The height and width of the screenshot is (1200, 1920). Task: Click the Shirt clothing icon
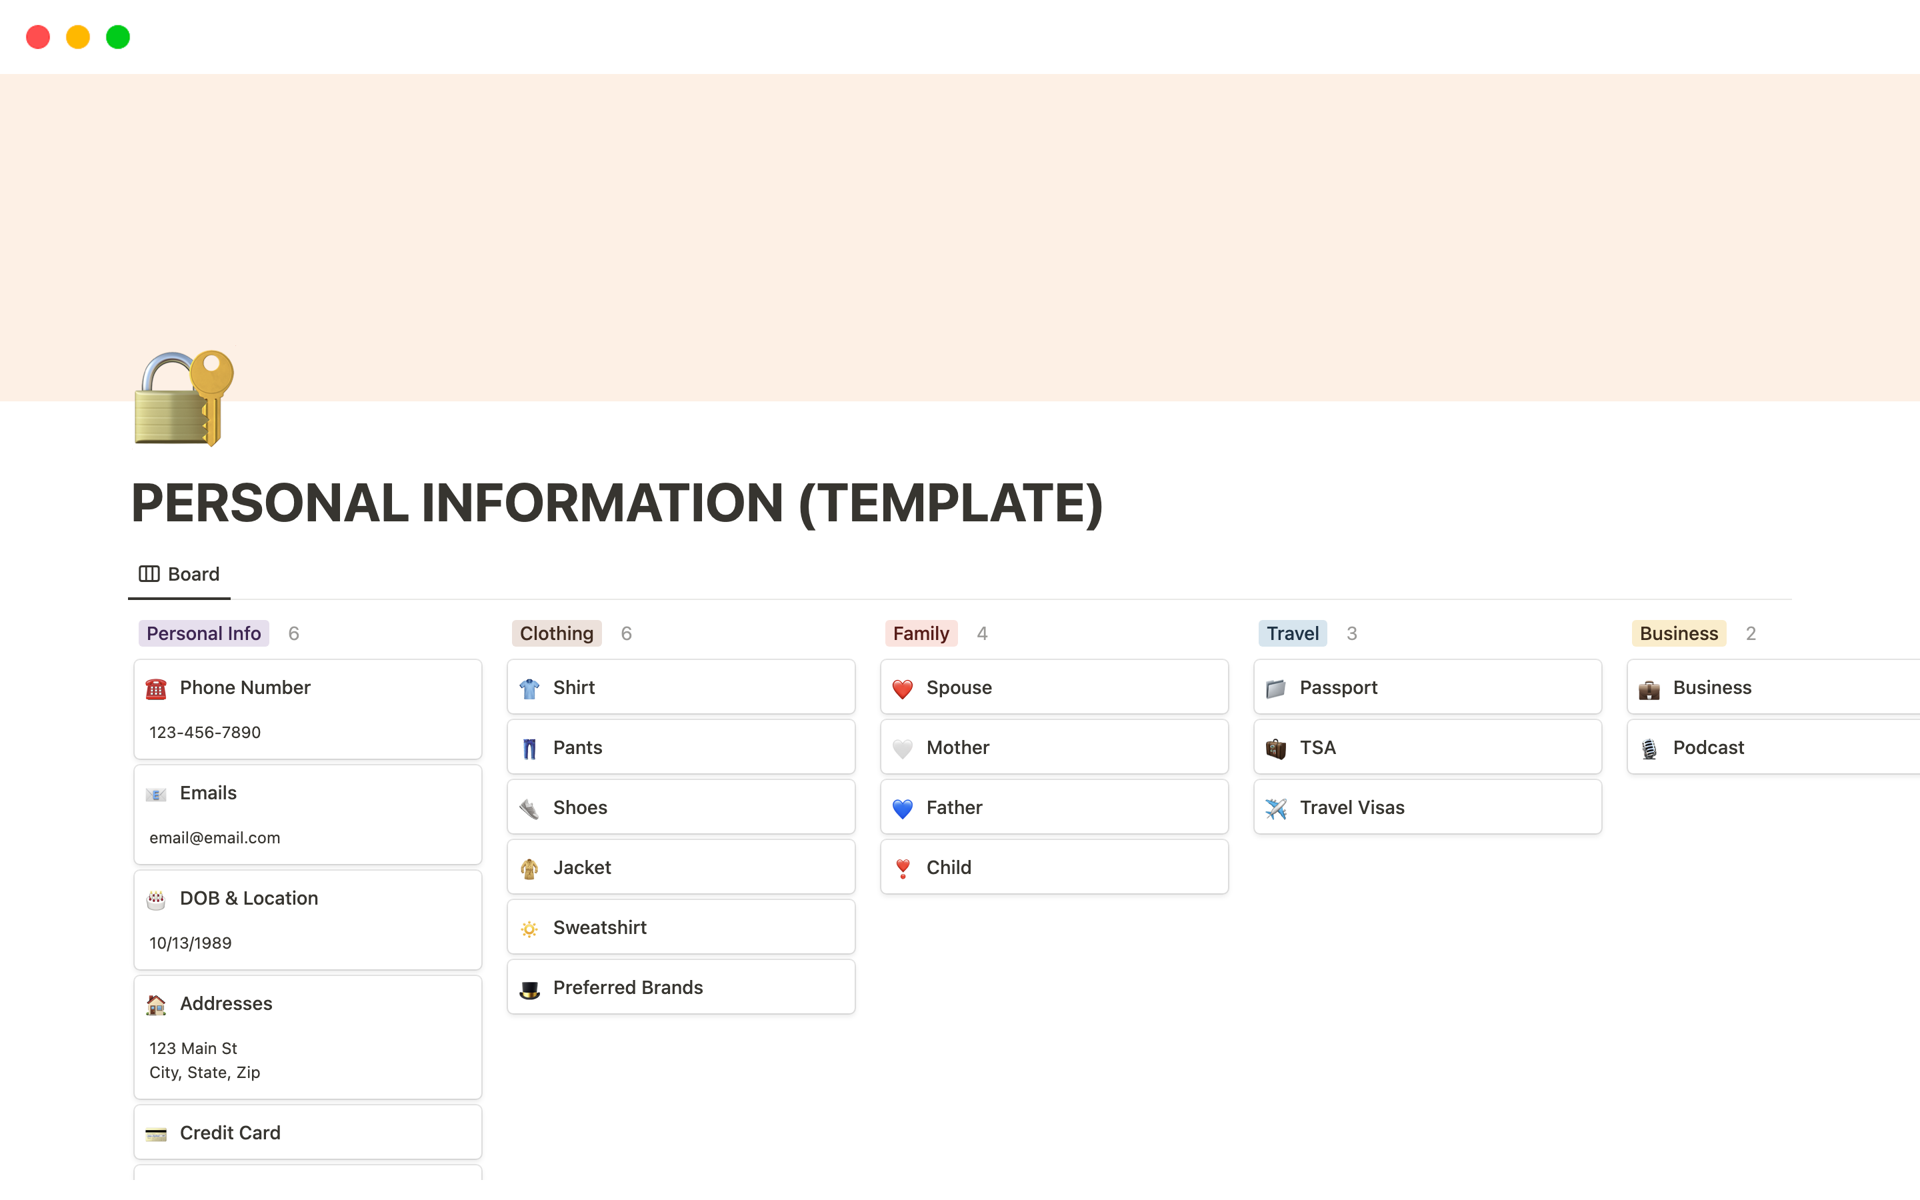point(531,687)
